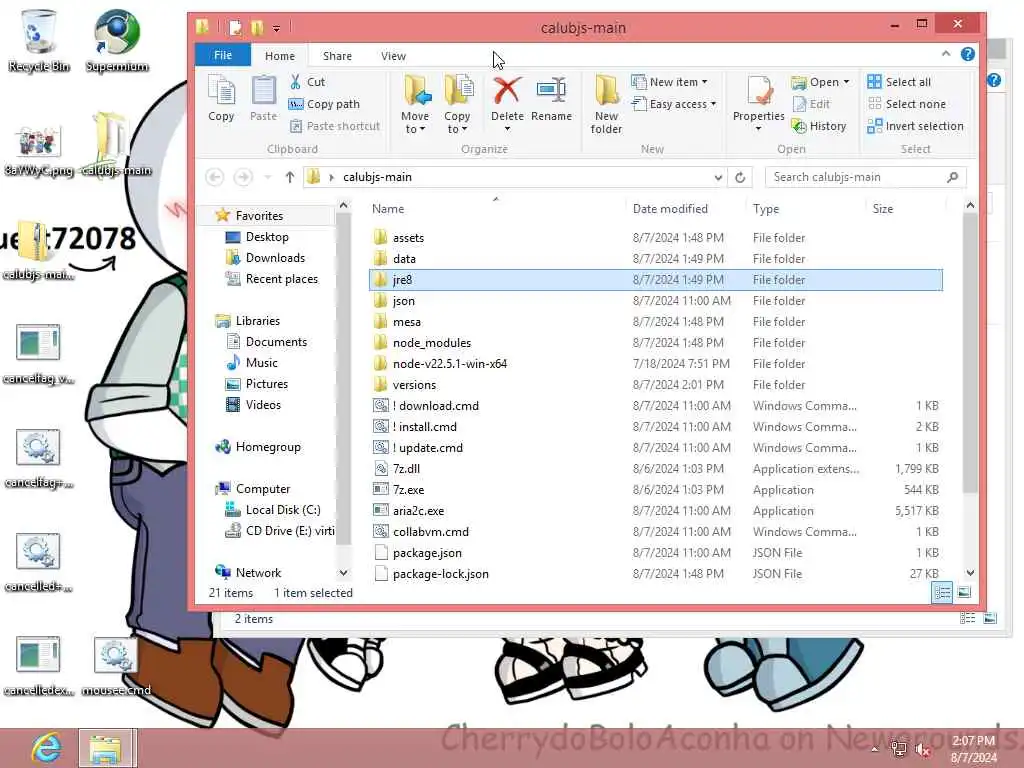This screenshot has height=768, width=1024.
Task: Open the Open button dropdown
Action: [x=846, y=82]
